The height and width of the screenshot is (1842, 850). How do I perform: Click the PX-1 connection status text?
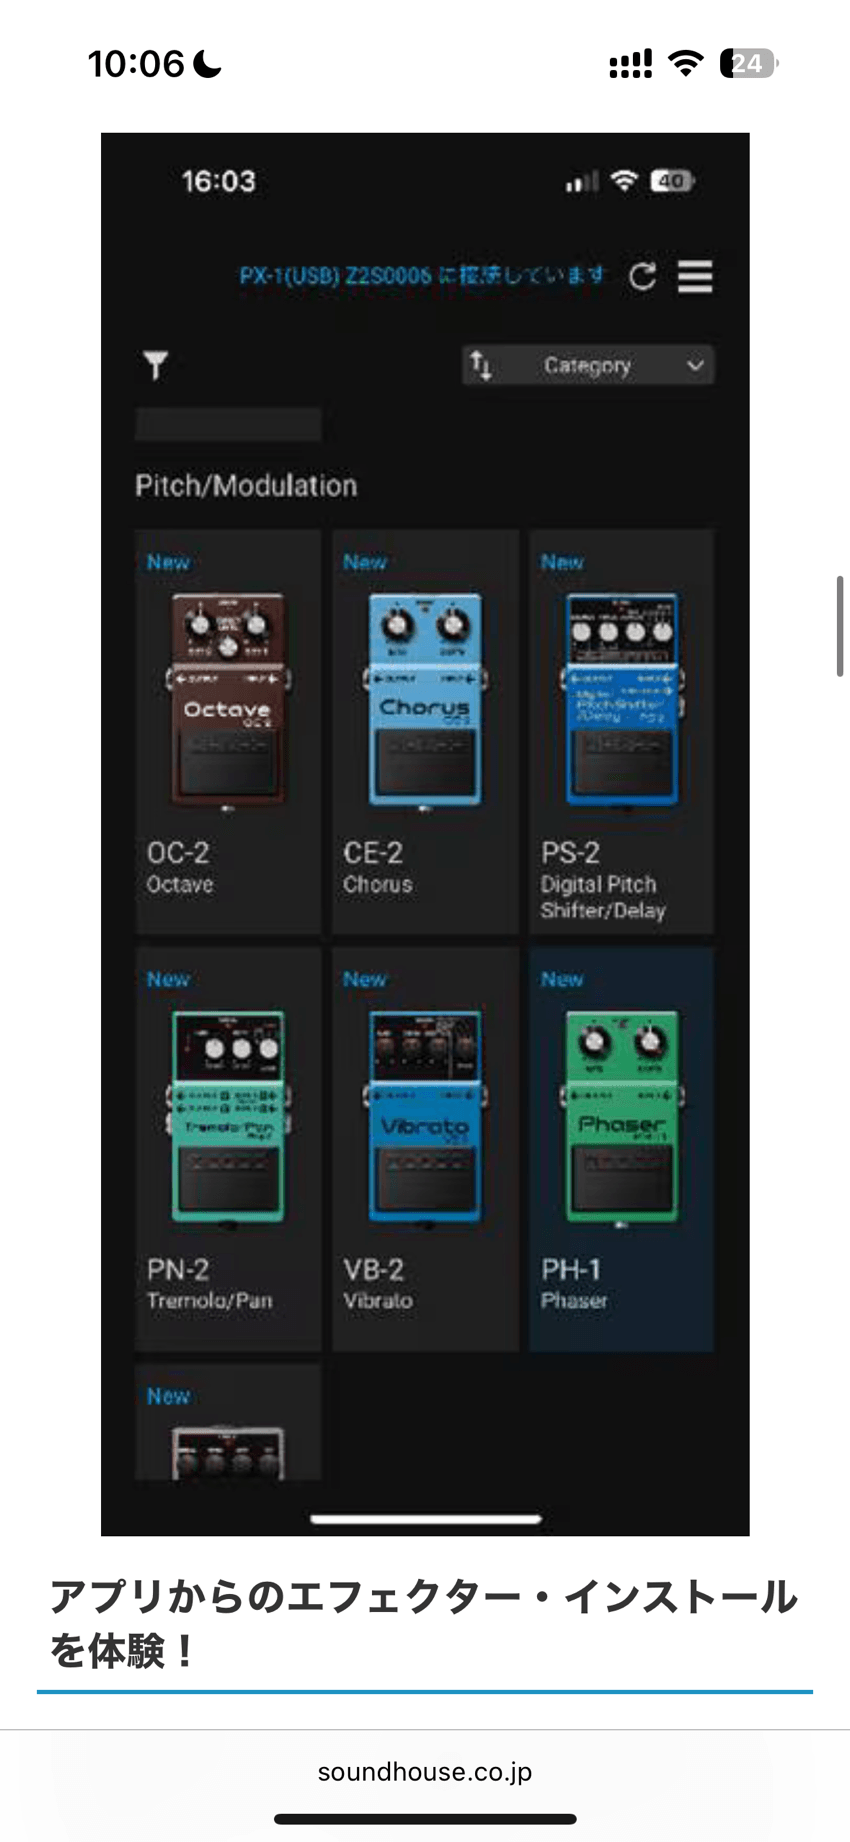(422, 275)
